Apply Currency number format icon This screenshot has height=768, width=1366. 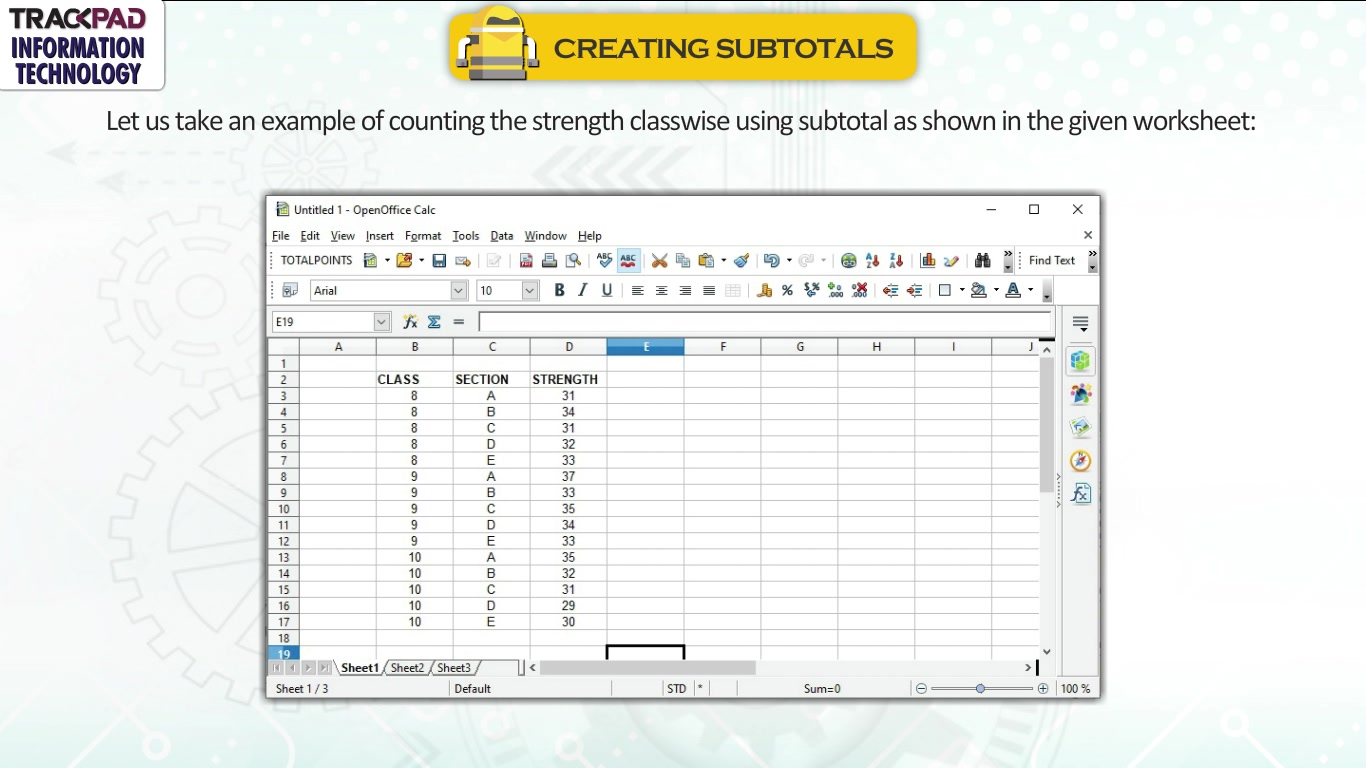pyautogui.click(x=765, y=290)
